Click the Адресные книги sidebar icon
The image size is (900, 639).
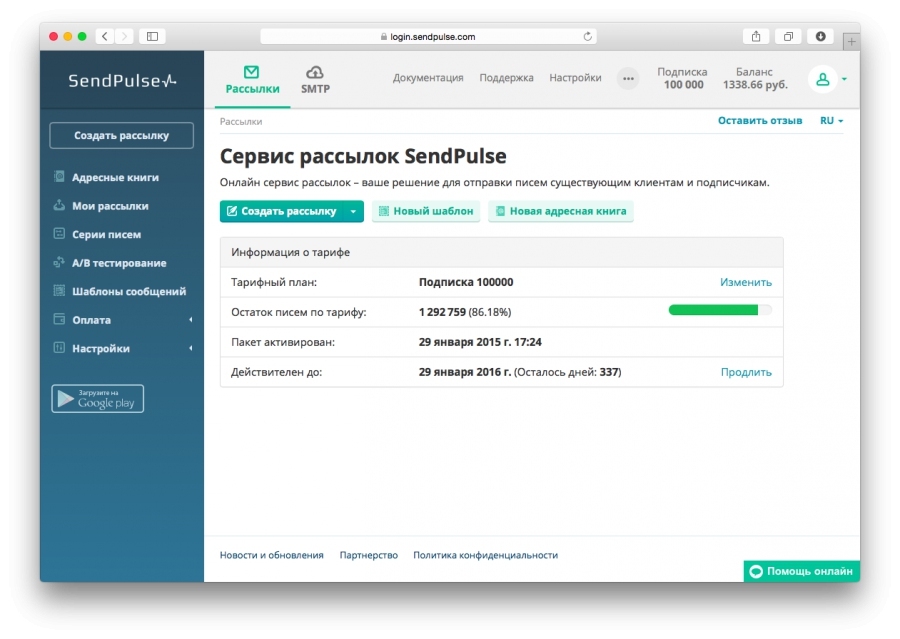click(59, 177)
